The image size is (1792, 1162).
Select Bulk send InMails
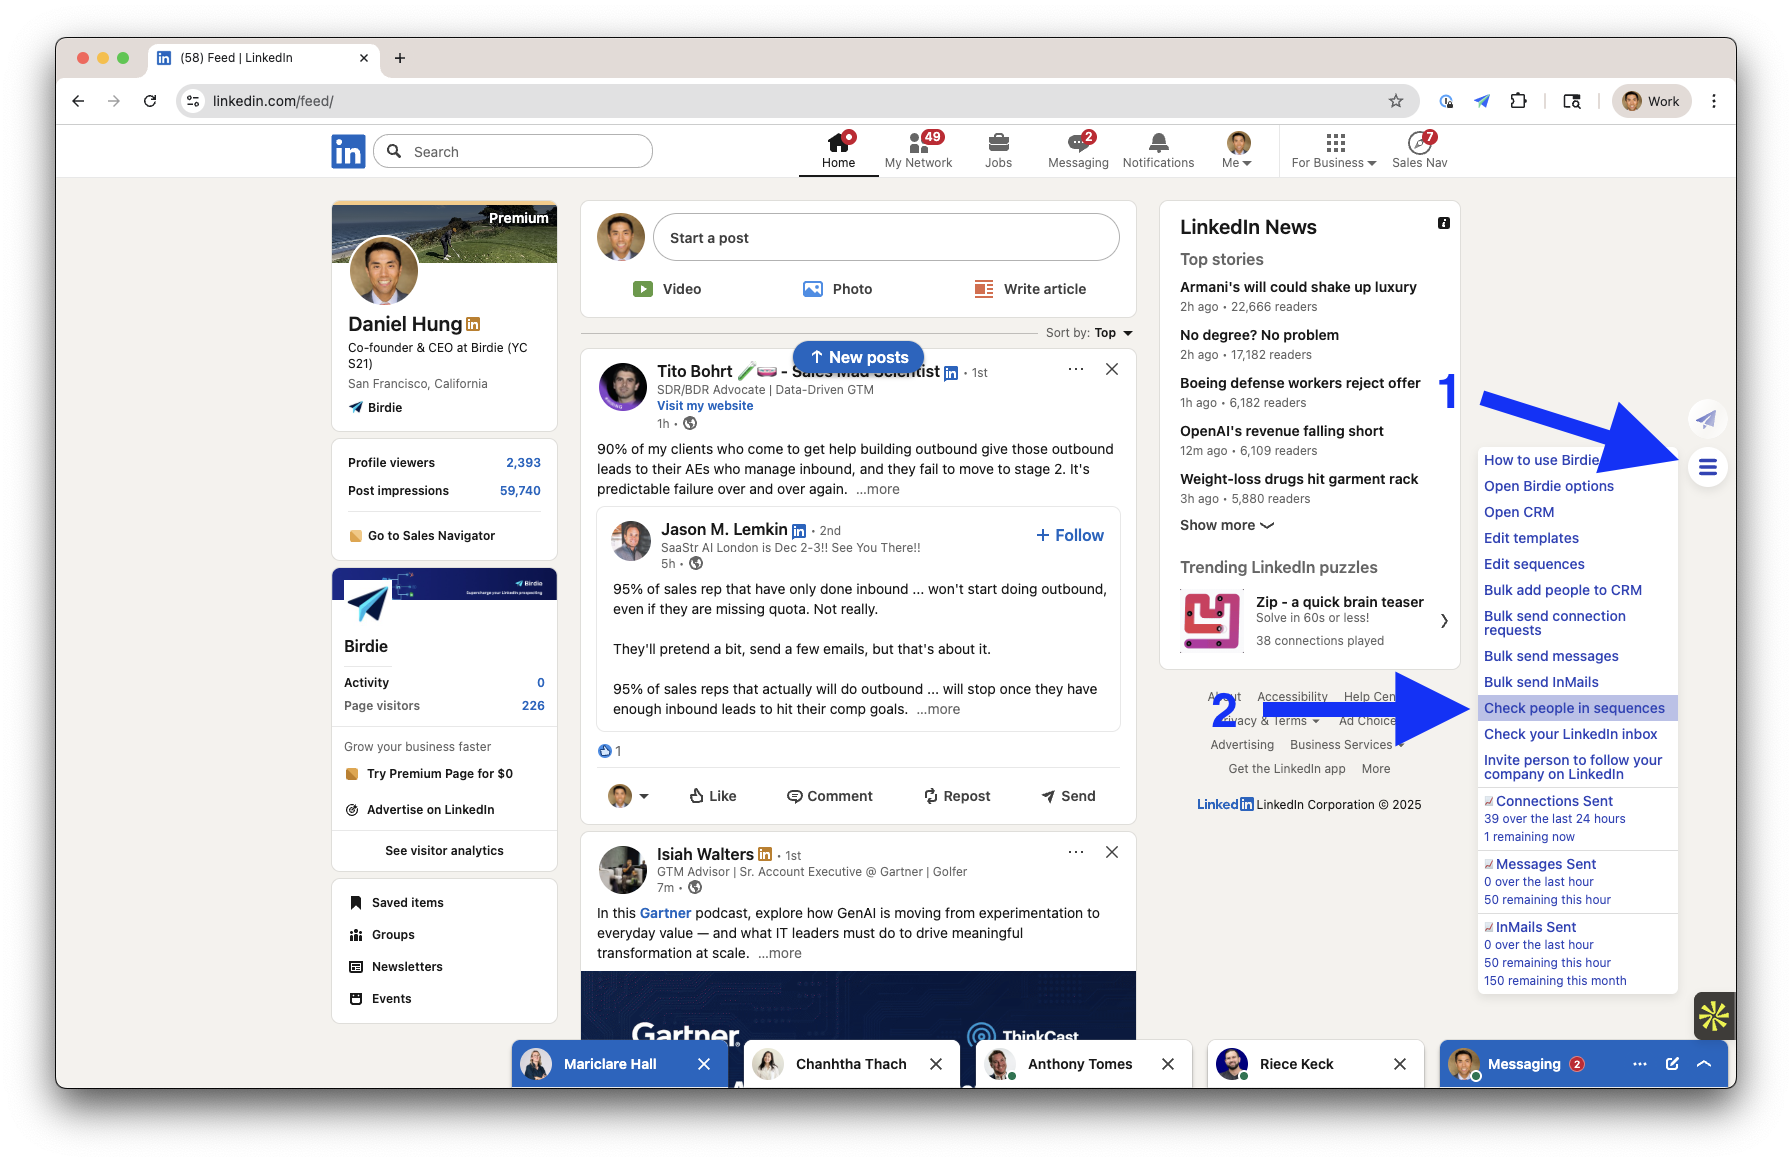pos(1541,682)
